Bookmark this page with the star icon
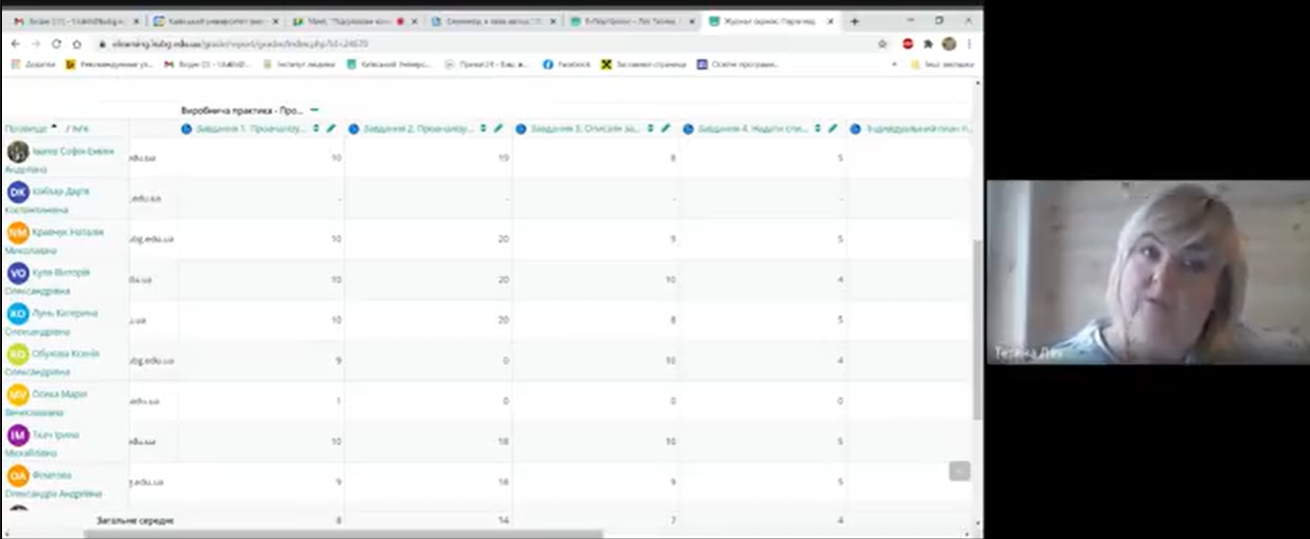The width and height of the screenshot is (1310, 539). tap(882, 44)
